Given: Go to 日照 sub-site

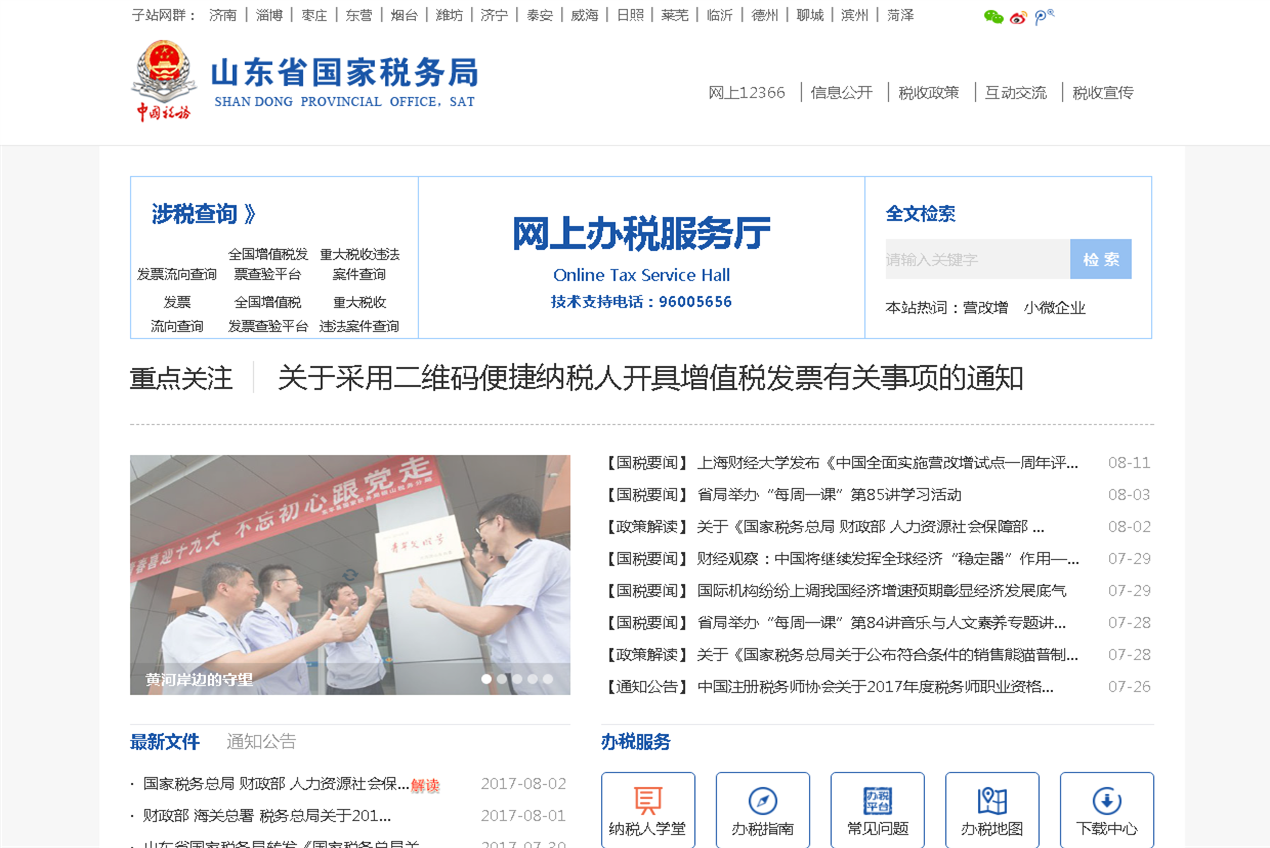Looking at the screenshot, I should pyautogui.click(x=630, y=15).
